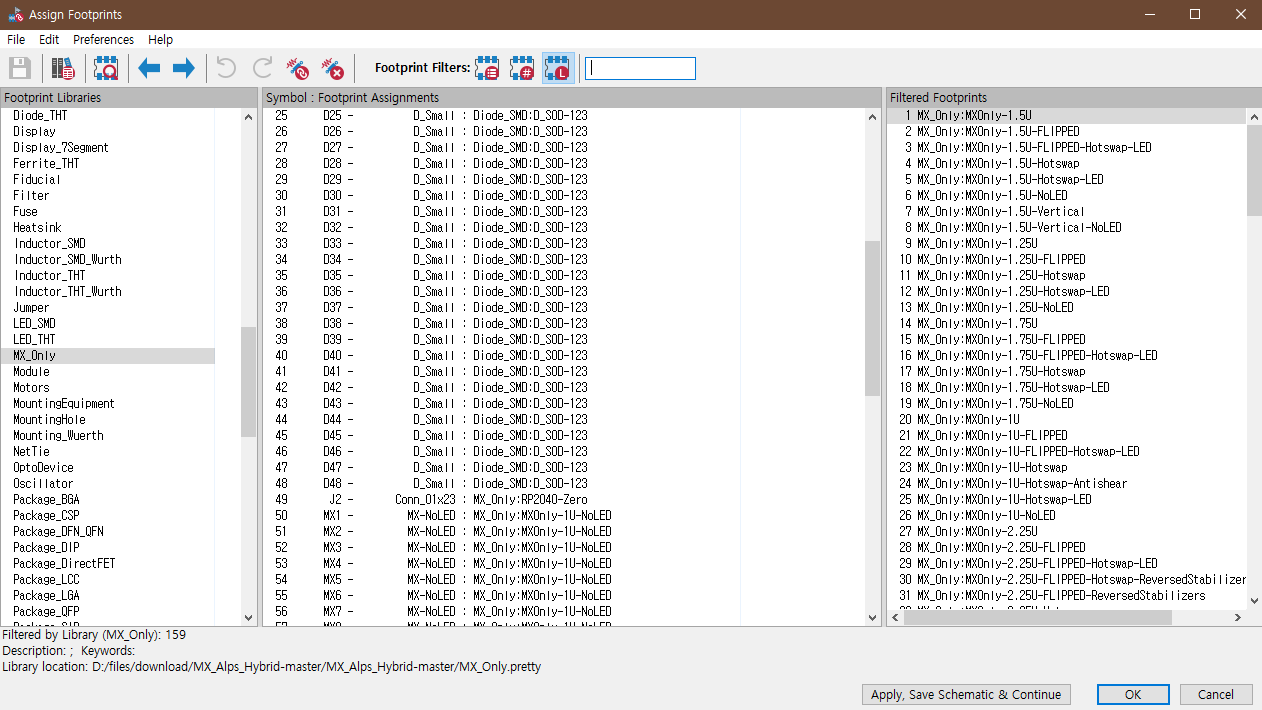Click Apply, Save Schematic & Continue

[x=966, y=695]
